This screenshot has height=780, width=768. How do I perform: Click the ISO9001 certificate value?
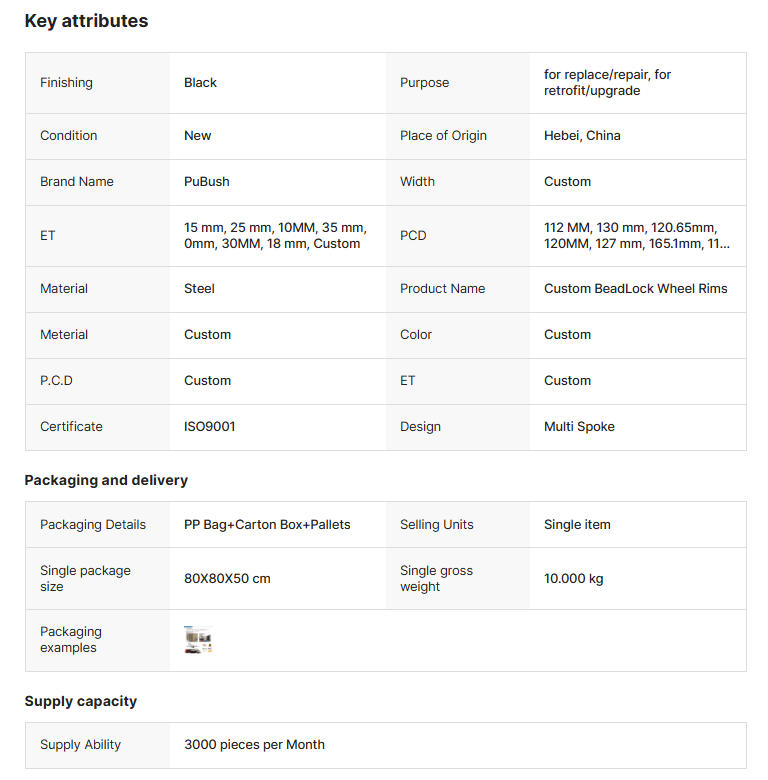210,427
